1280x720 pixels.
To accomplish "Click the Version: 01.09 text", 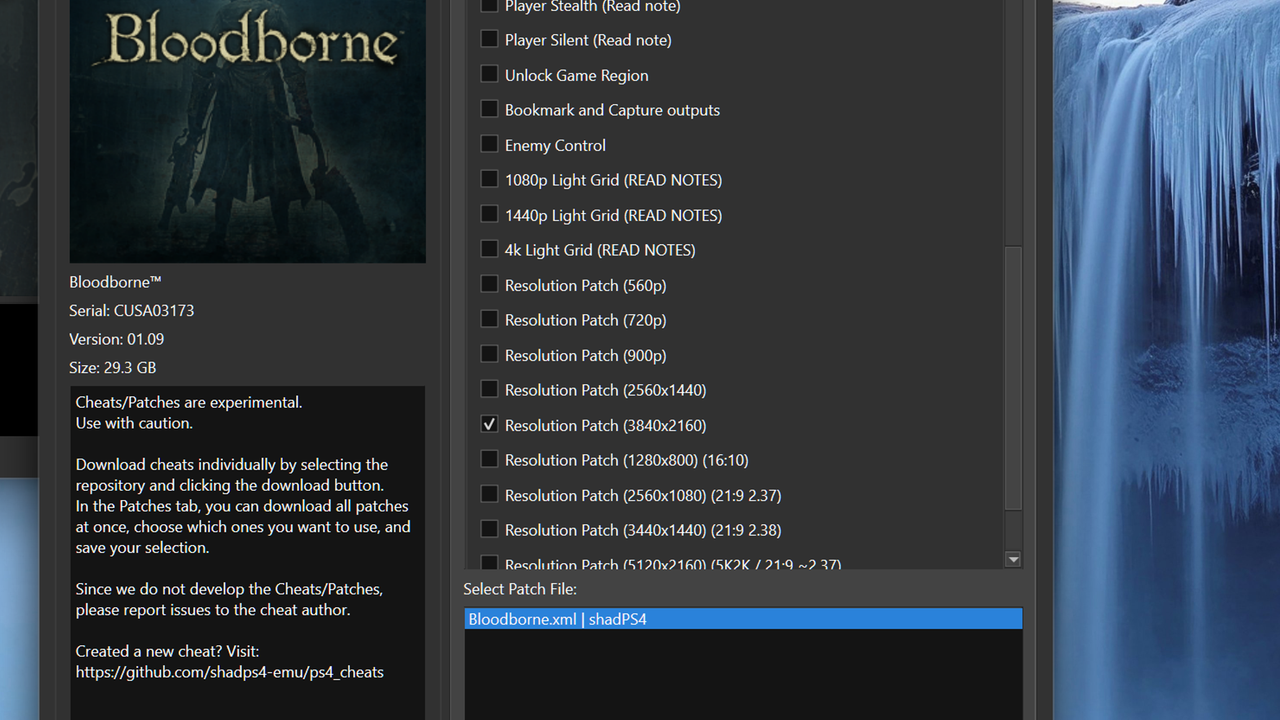I will pyautogui.click(x=116, y=339).
